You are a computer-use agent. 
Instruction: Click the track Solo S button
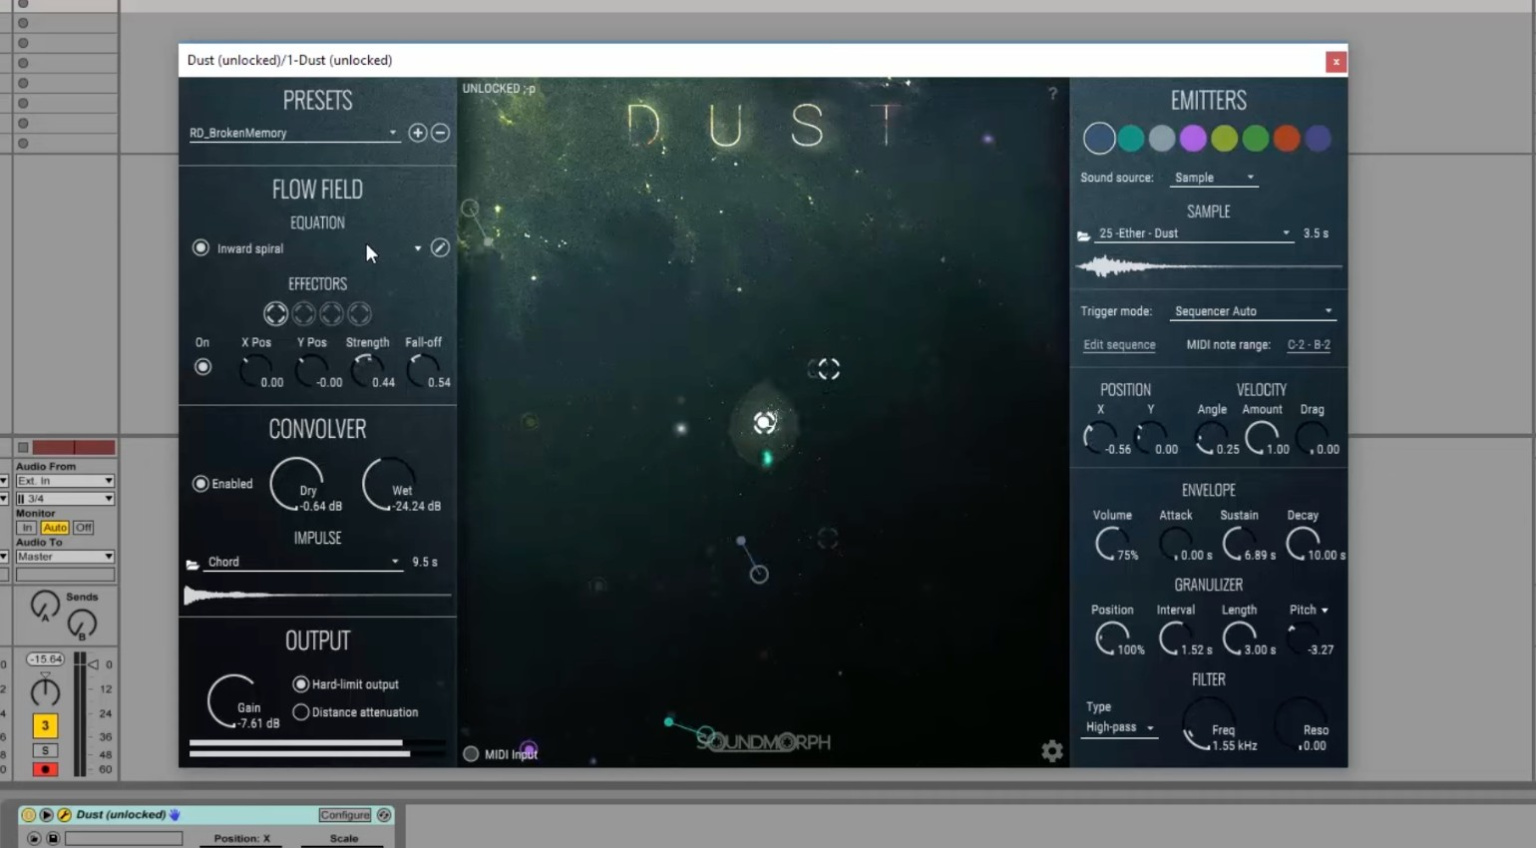[x=45, y=750]
